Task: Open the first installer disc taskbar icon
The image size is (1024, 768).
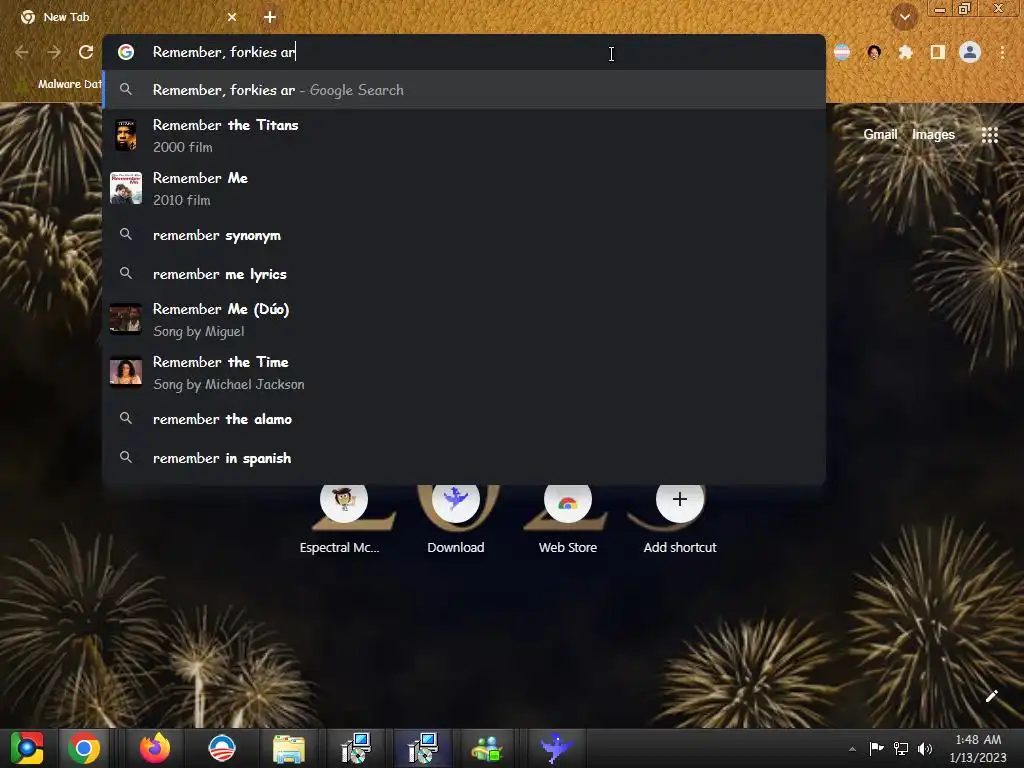Action: [356, 748]
